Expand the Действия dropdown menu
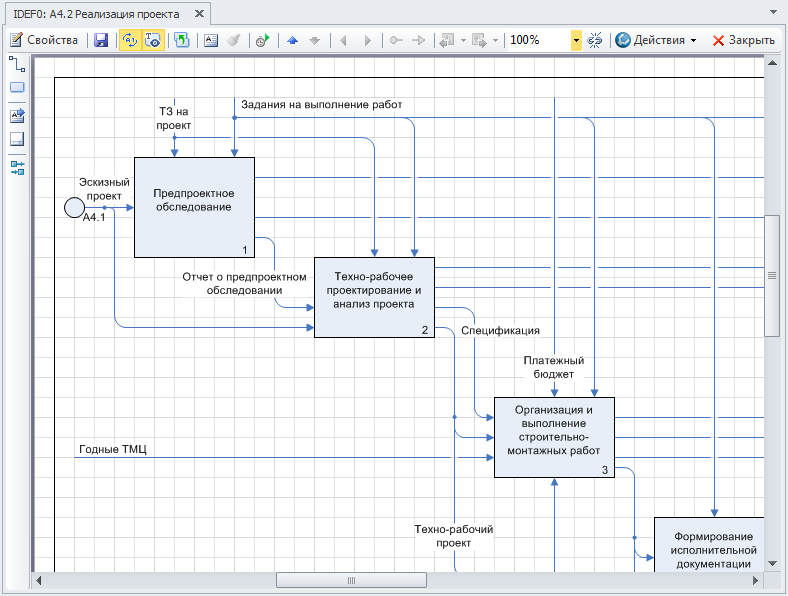 (656, 40)
